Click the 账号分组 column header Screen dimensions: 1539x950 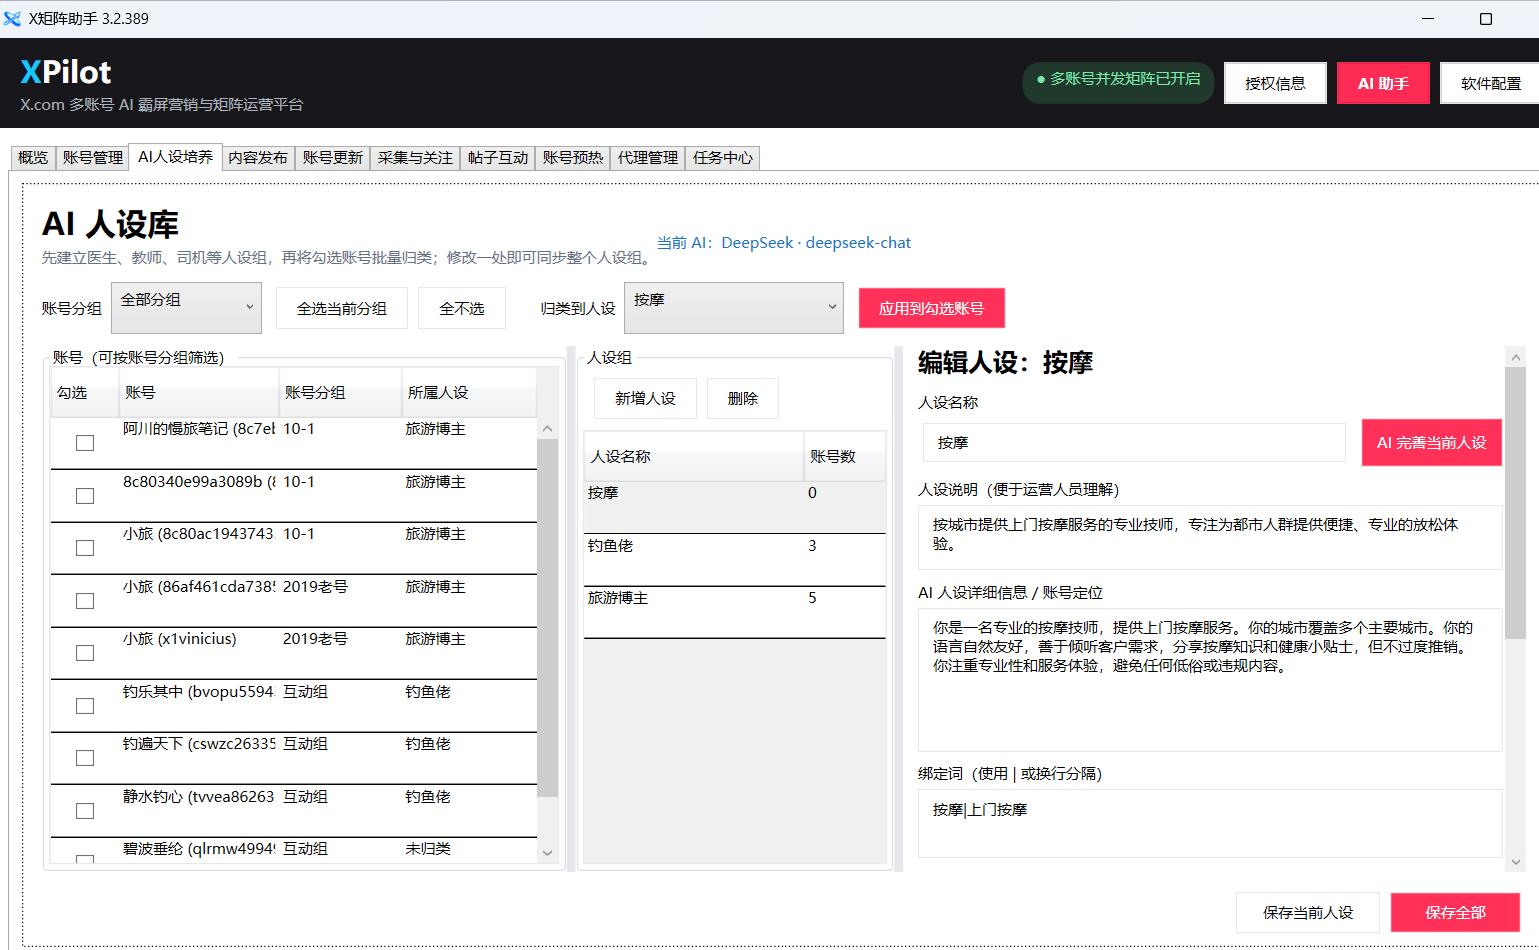click(340, 392)
